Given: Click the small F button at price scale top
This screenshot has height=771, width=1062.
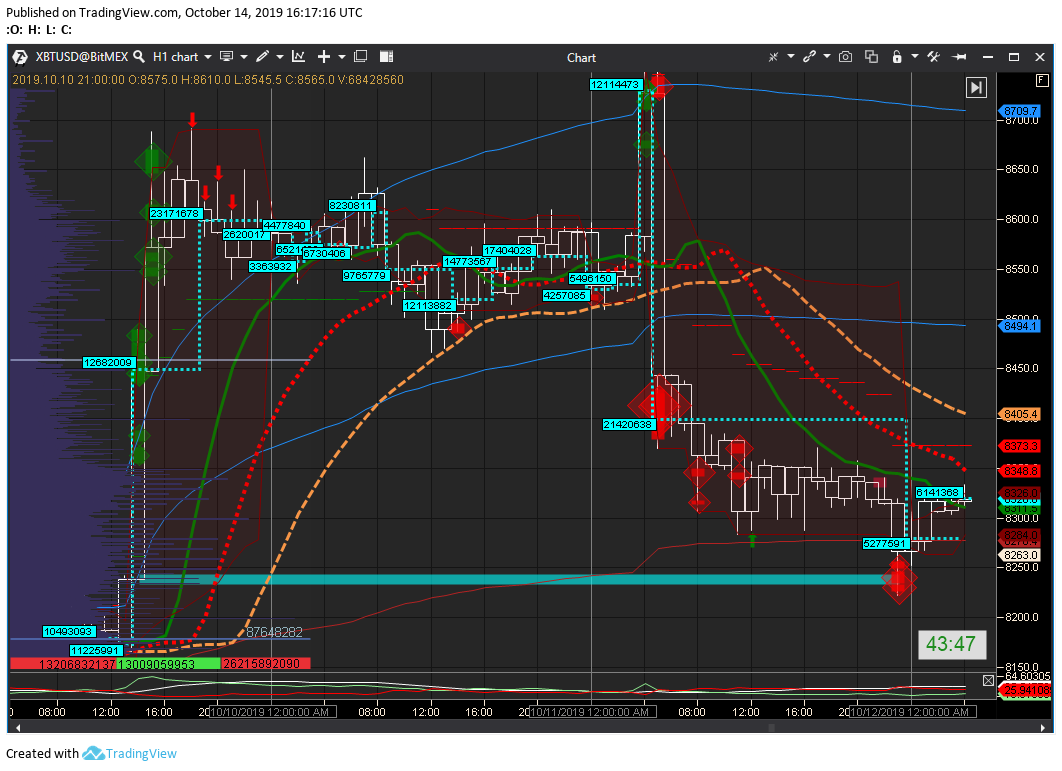Looking at the screenshot, I should (1042, 81).
